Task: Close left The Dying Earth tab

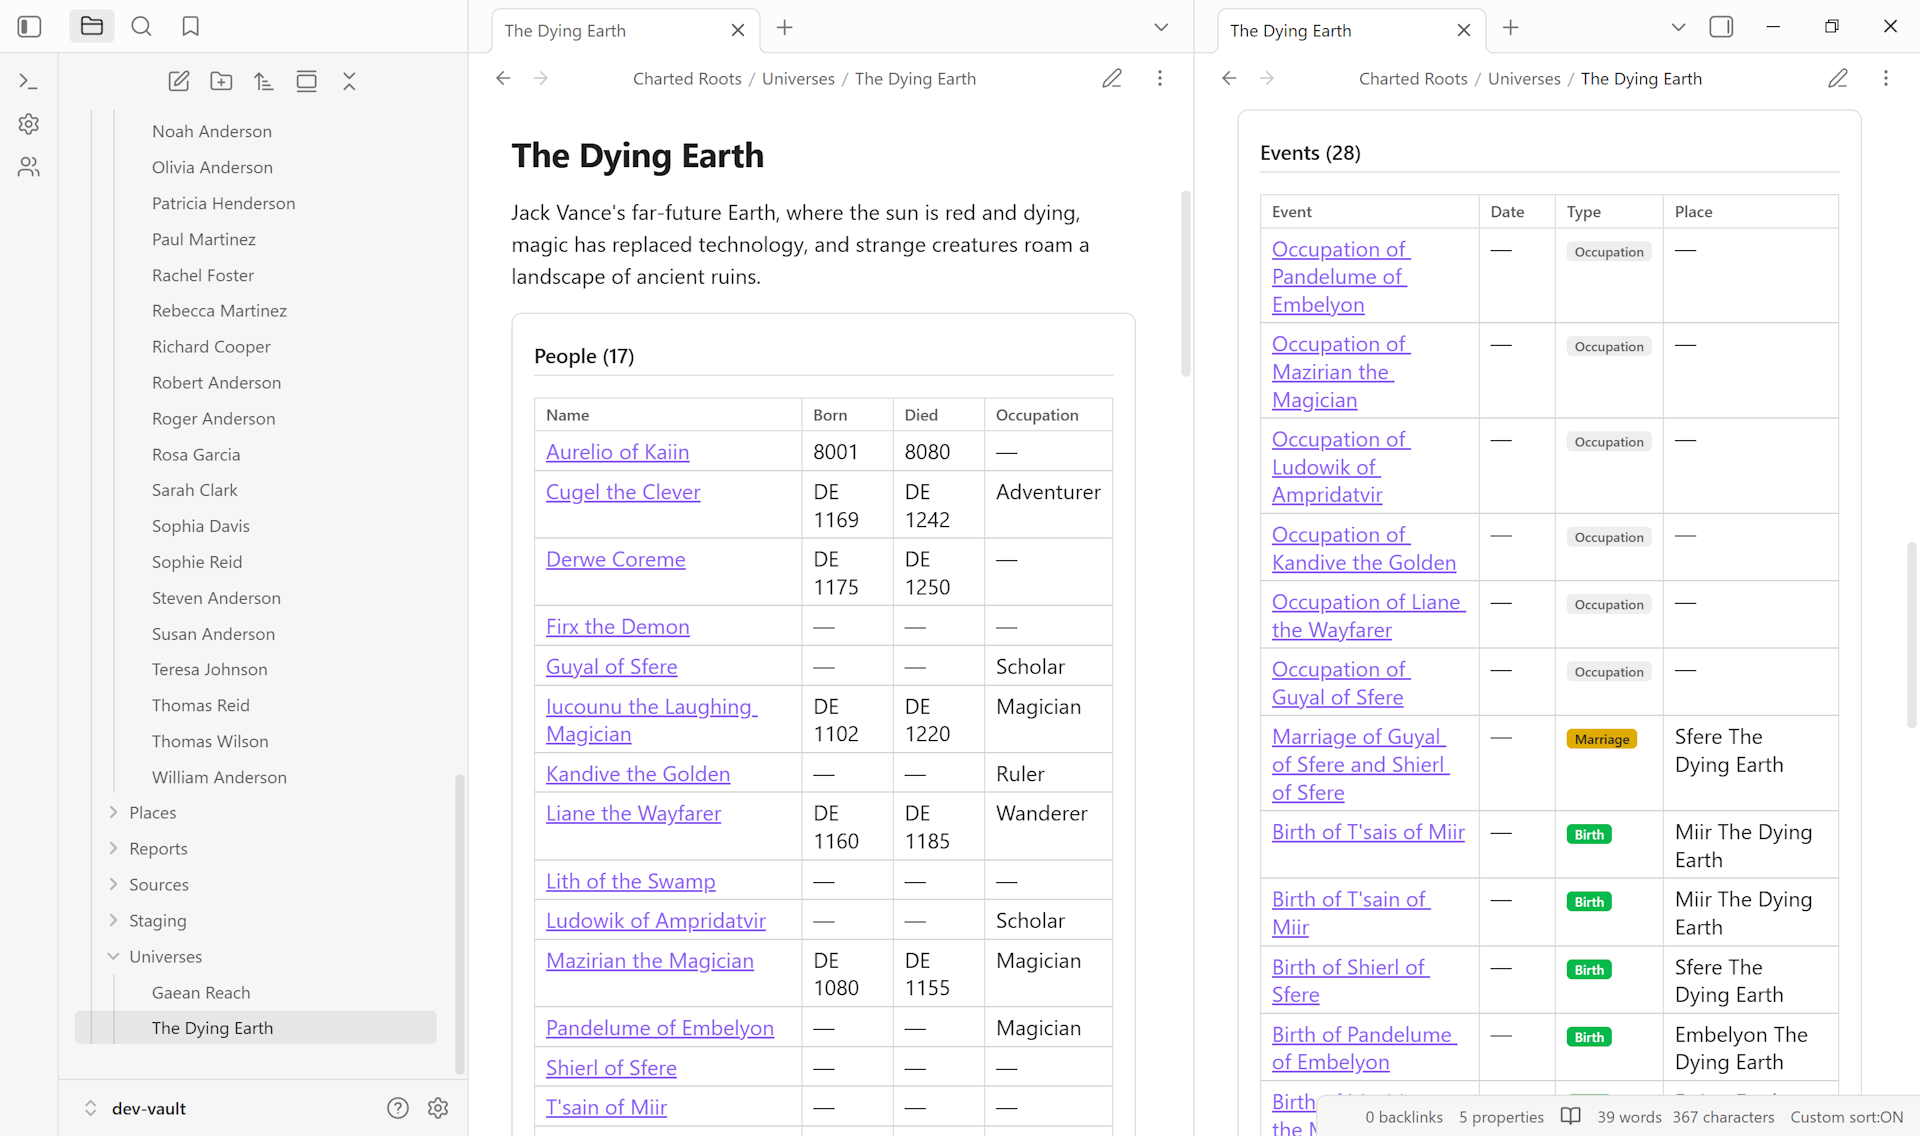Action: pyautogui.click(x=738, y=30)
